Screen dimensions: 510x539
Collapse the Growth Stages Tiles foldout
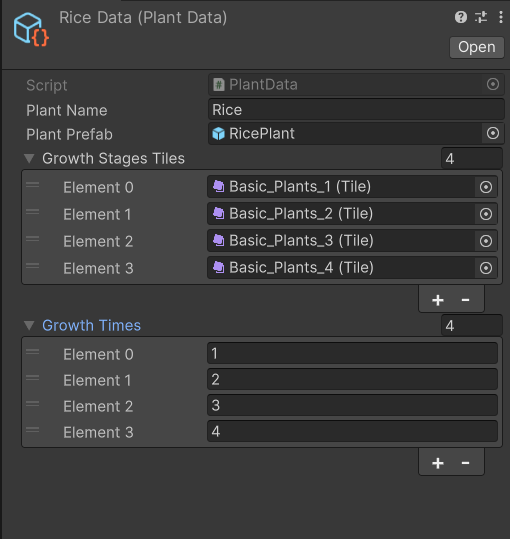click(x=29, y=158)
